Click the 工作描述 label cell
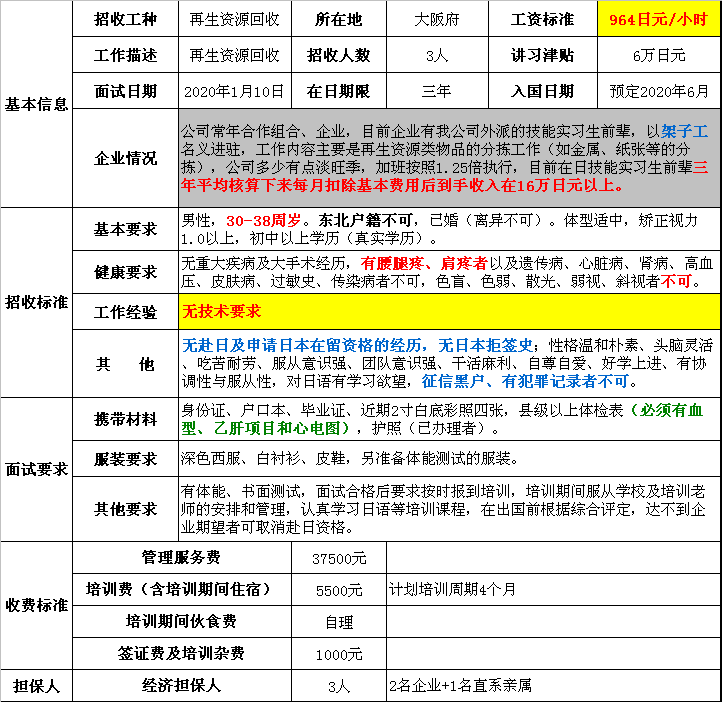 click(125, 55)
